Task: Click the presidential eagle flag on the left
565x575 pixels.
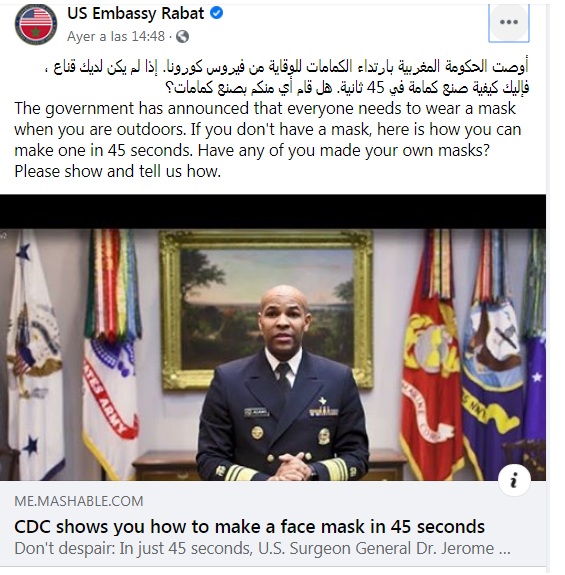Action: click(35, 354)
